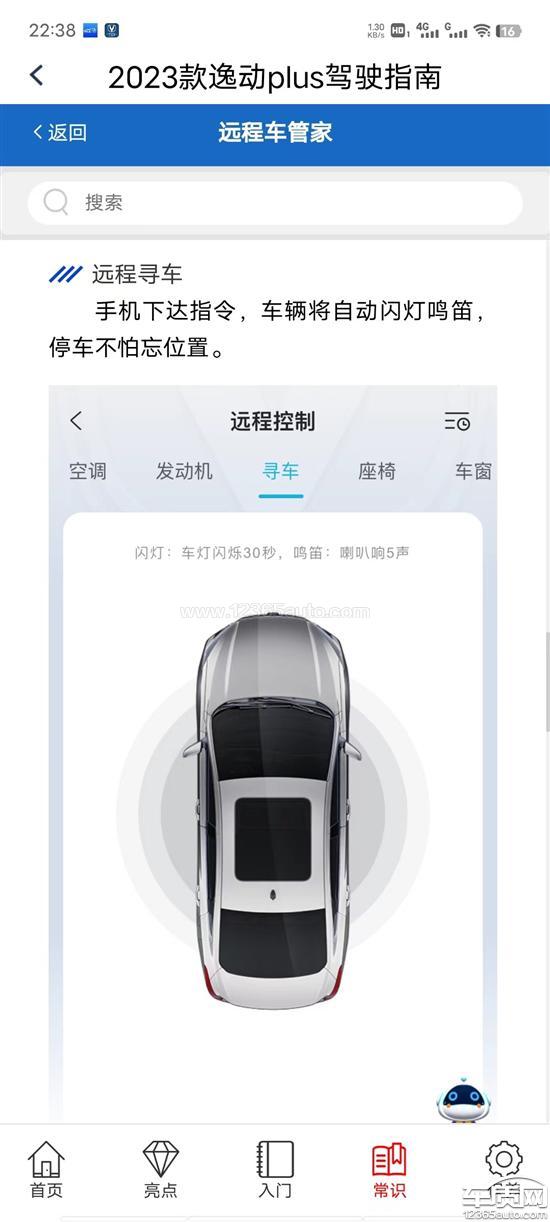Open the robot assistant floating icon
Image resolution: width=550 pixels, height=1222 pixels.
coord(462,1098)
